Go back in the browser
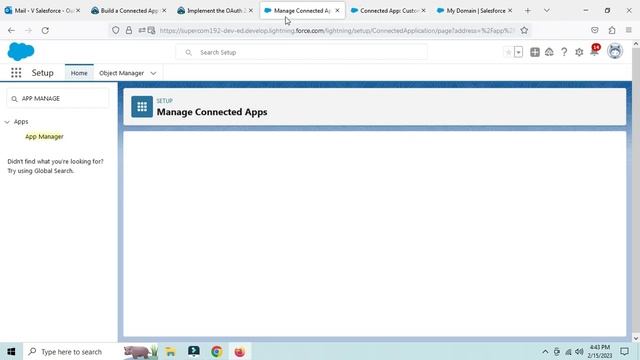This screenshot has height=360, width=640. click(11, 30)
